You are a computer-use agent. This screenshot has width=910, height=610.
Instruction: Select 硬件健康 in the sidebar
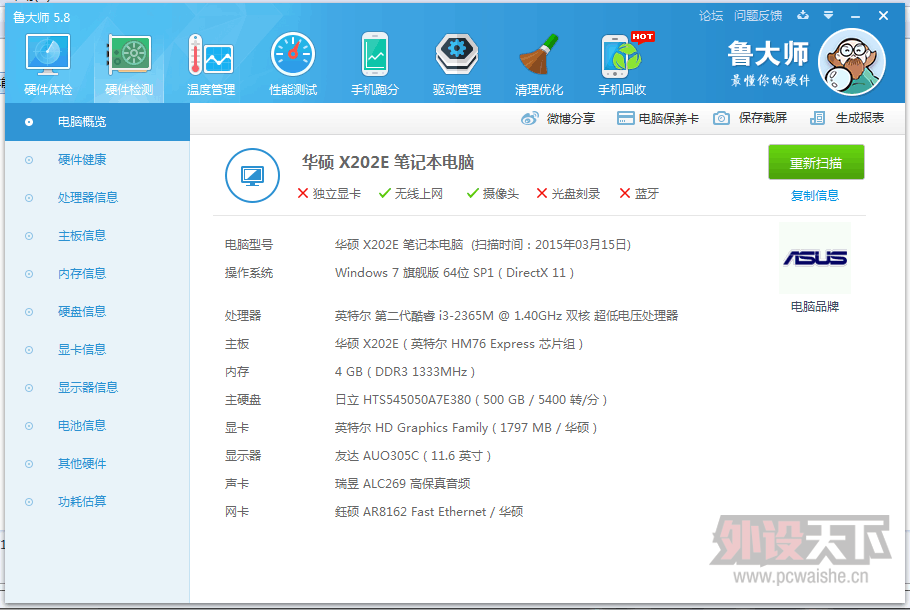tap(98, 160)
